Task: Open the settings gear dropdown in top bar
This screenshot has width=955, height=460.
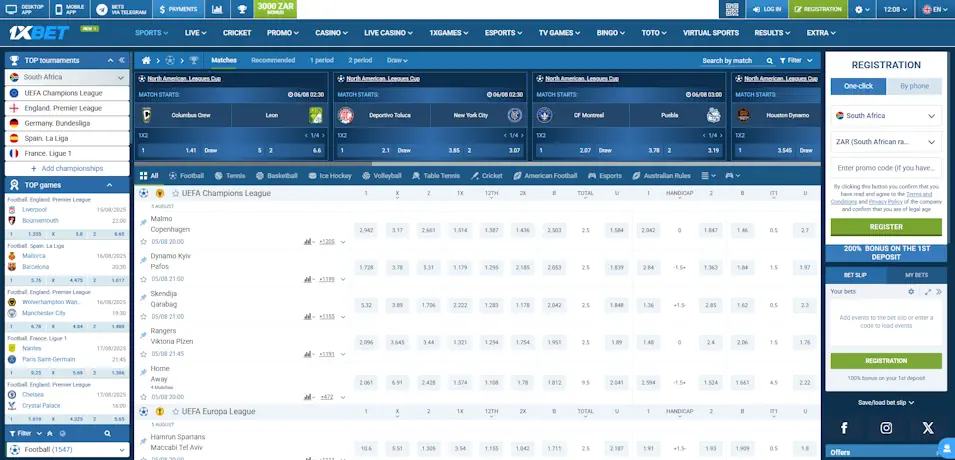Action: [862, 9]
